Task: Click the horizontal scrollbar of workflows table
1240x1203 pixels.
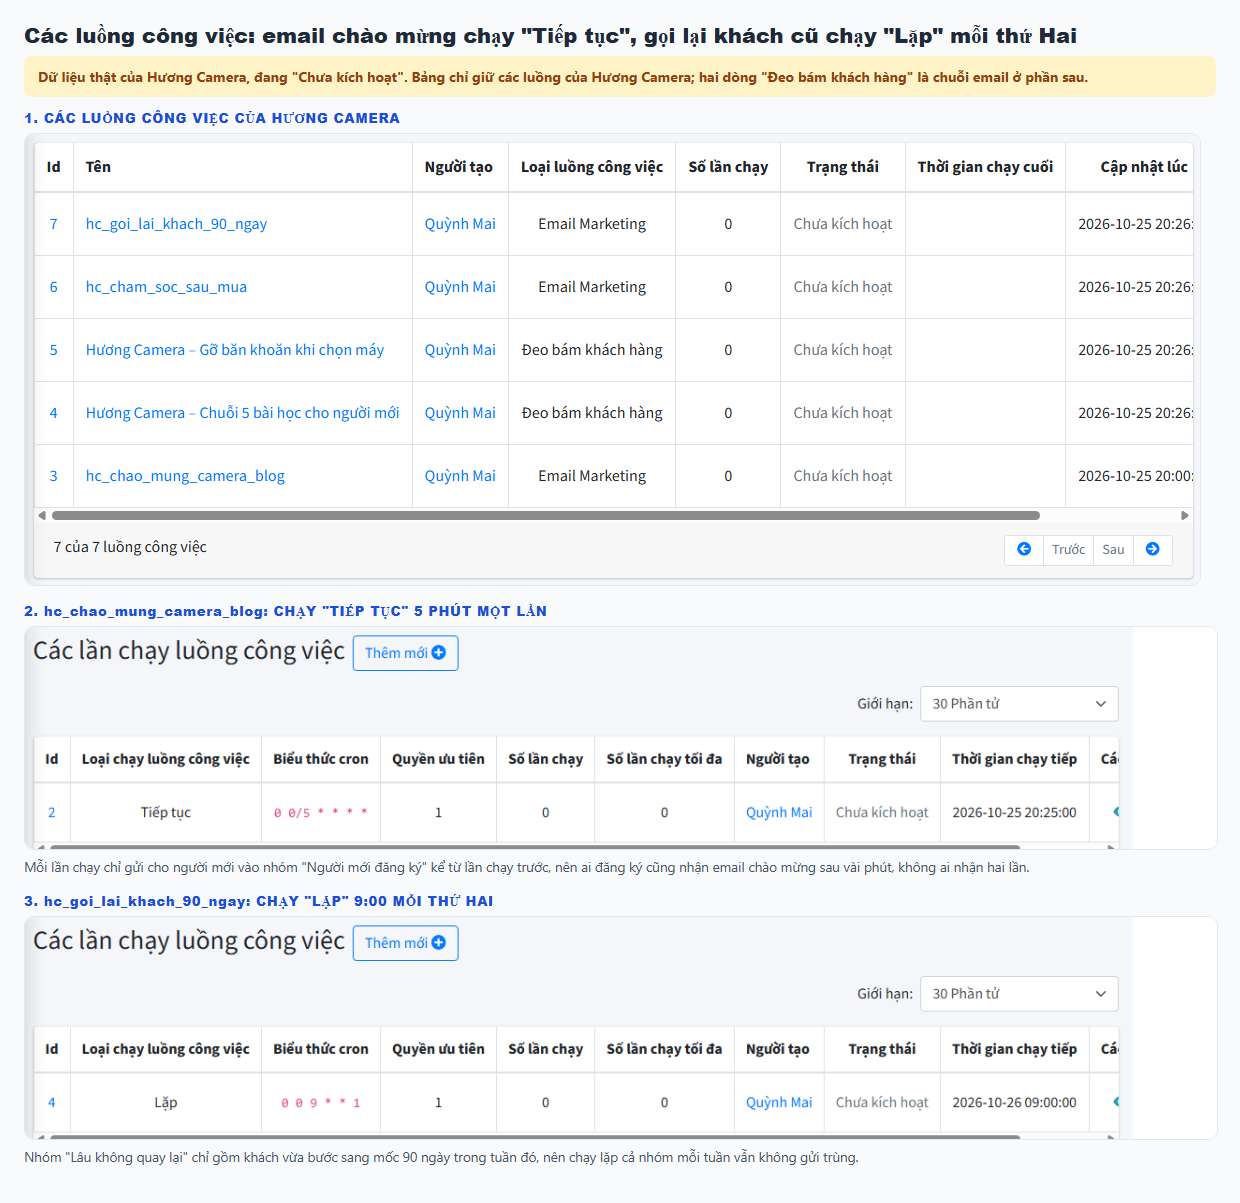Action: pyautogui.click(x=546, y=516)
